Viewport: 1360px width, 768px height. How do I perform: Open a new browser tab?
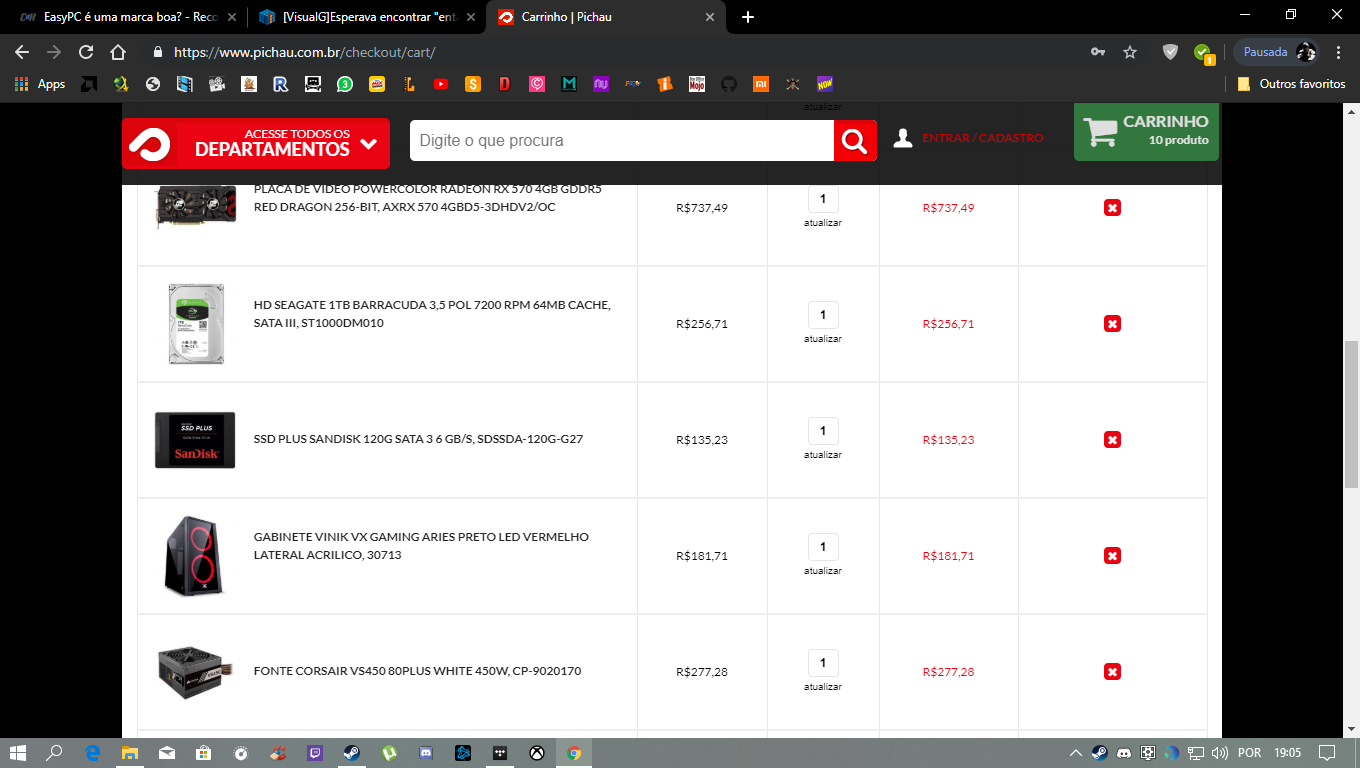pos(748,17)
